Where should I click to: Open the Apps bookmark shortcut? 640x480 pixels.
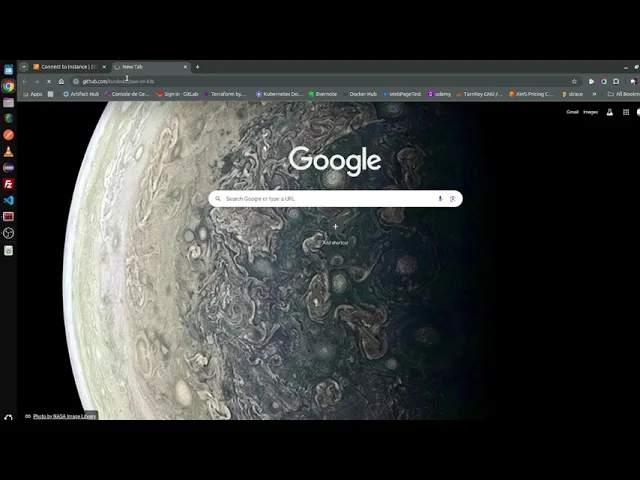tap(33, 94)
